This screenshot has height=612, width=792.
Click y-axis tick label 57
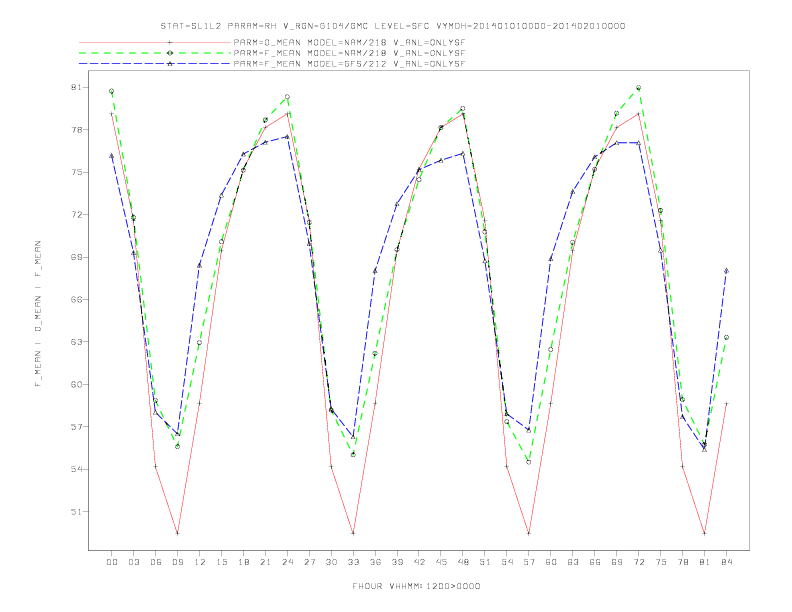coord(75,427)
